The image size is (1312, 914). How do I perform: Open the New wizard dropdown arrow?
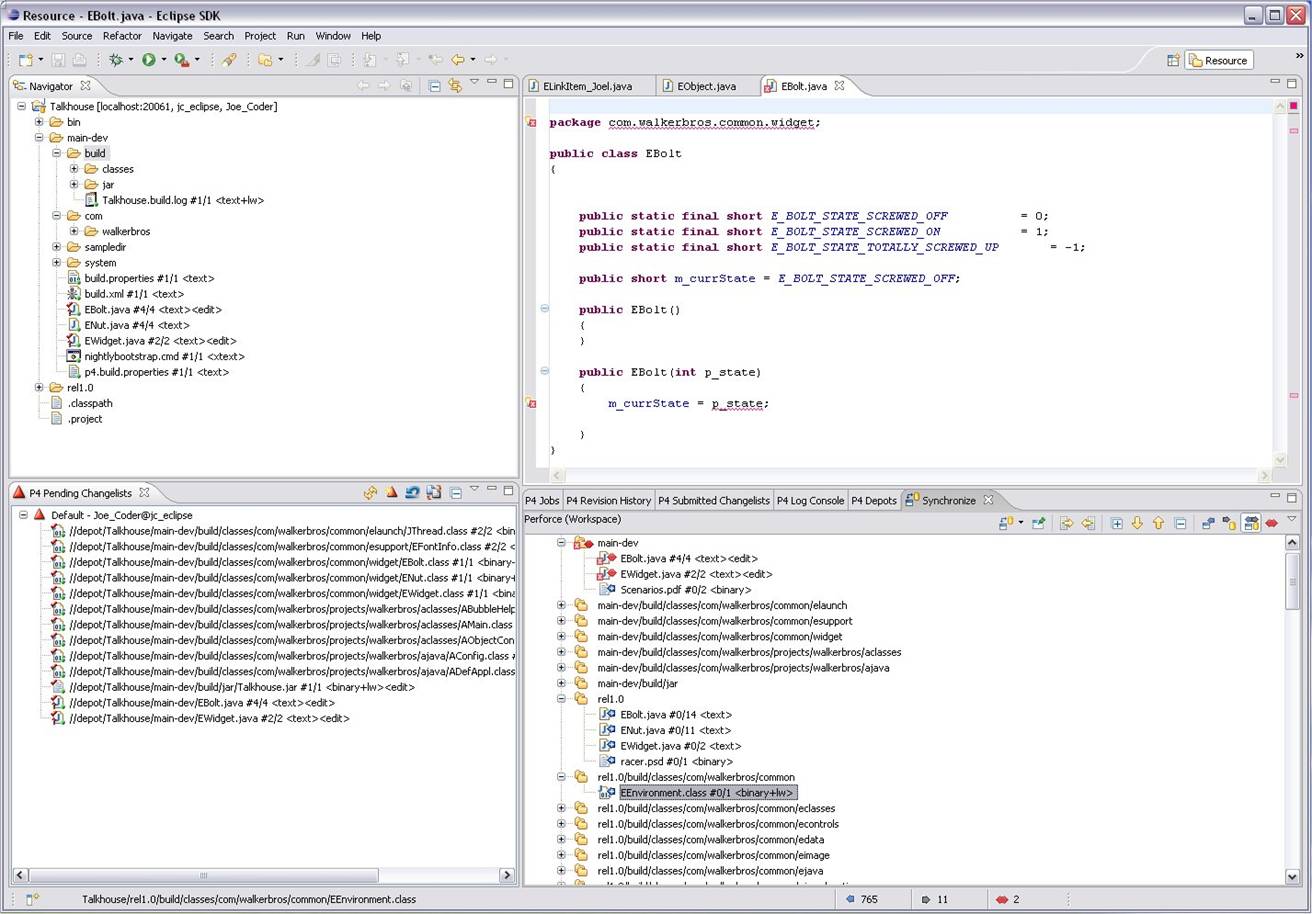point(41,61)
